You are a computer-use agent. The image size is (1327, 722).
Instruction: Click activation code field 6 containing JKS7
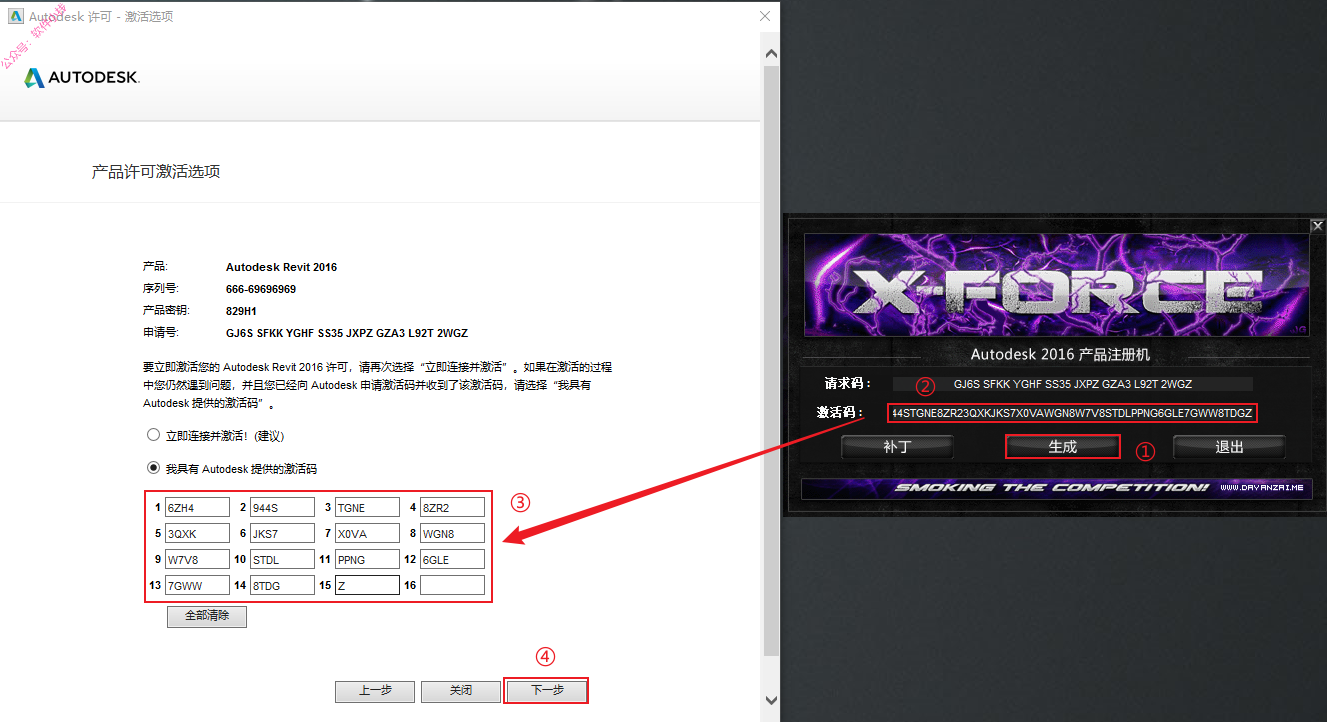pyautogui.click(x=282, y=533)
